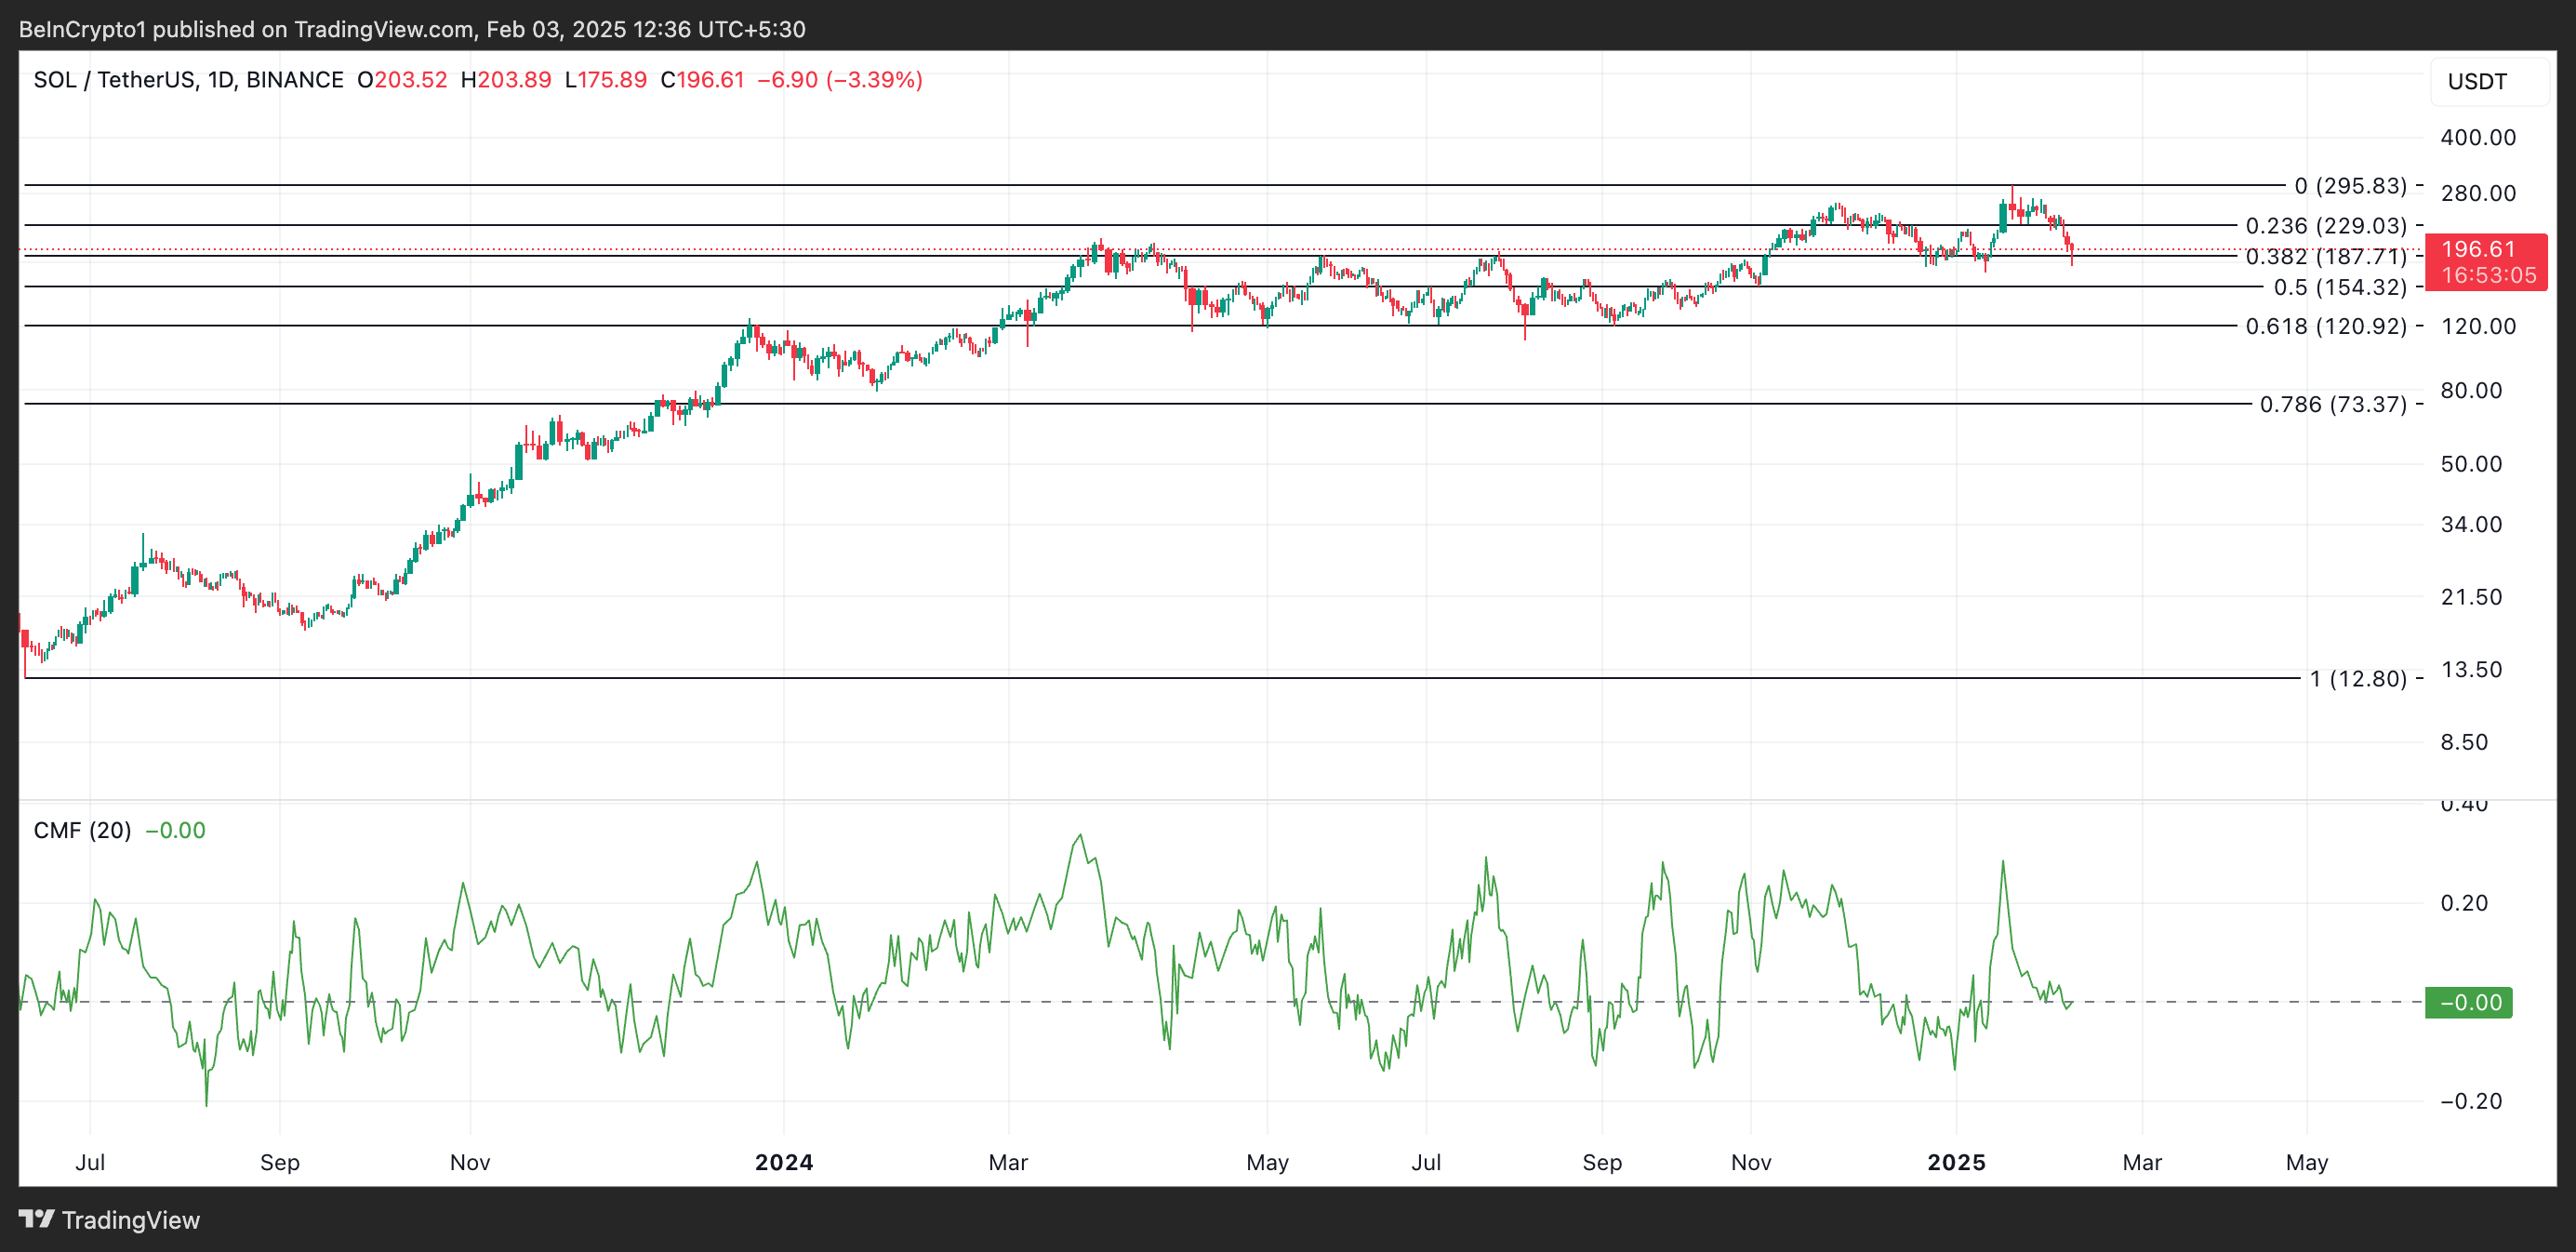Open symbol search via SOL / TetherUS label
This screenshot has height=1252, width=2576.
tap(120, 80)
